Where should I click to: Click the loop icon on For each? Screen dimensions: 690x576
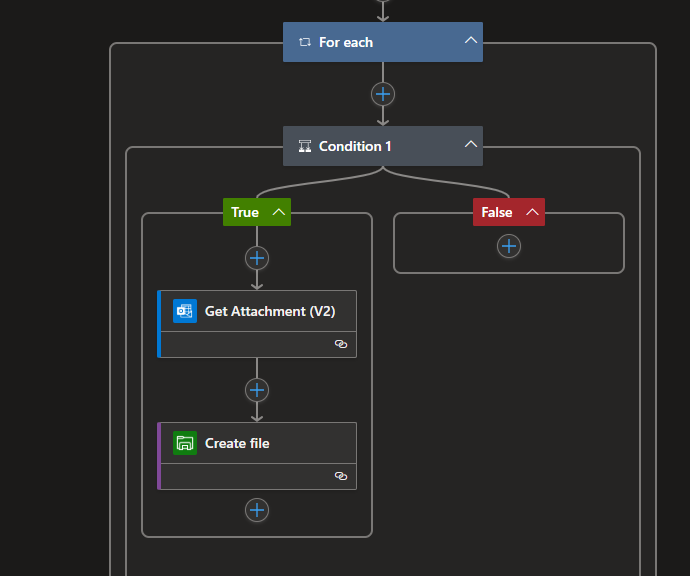[305, 42]
